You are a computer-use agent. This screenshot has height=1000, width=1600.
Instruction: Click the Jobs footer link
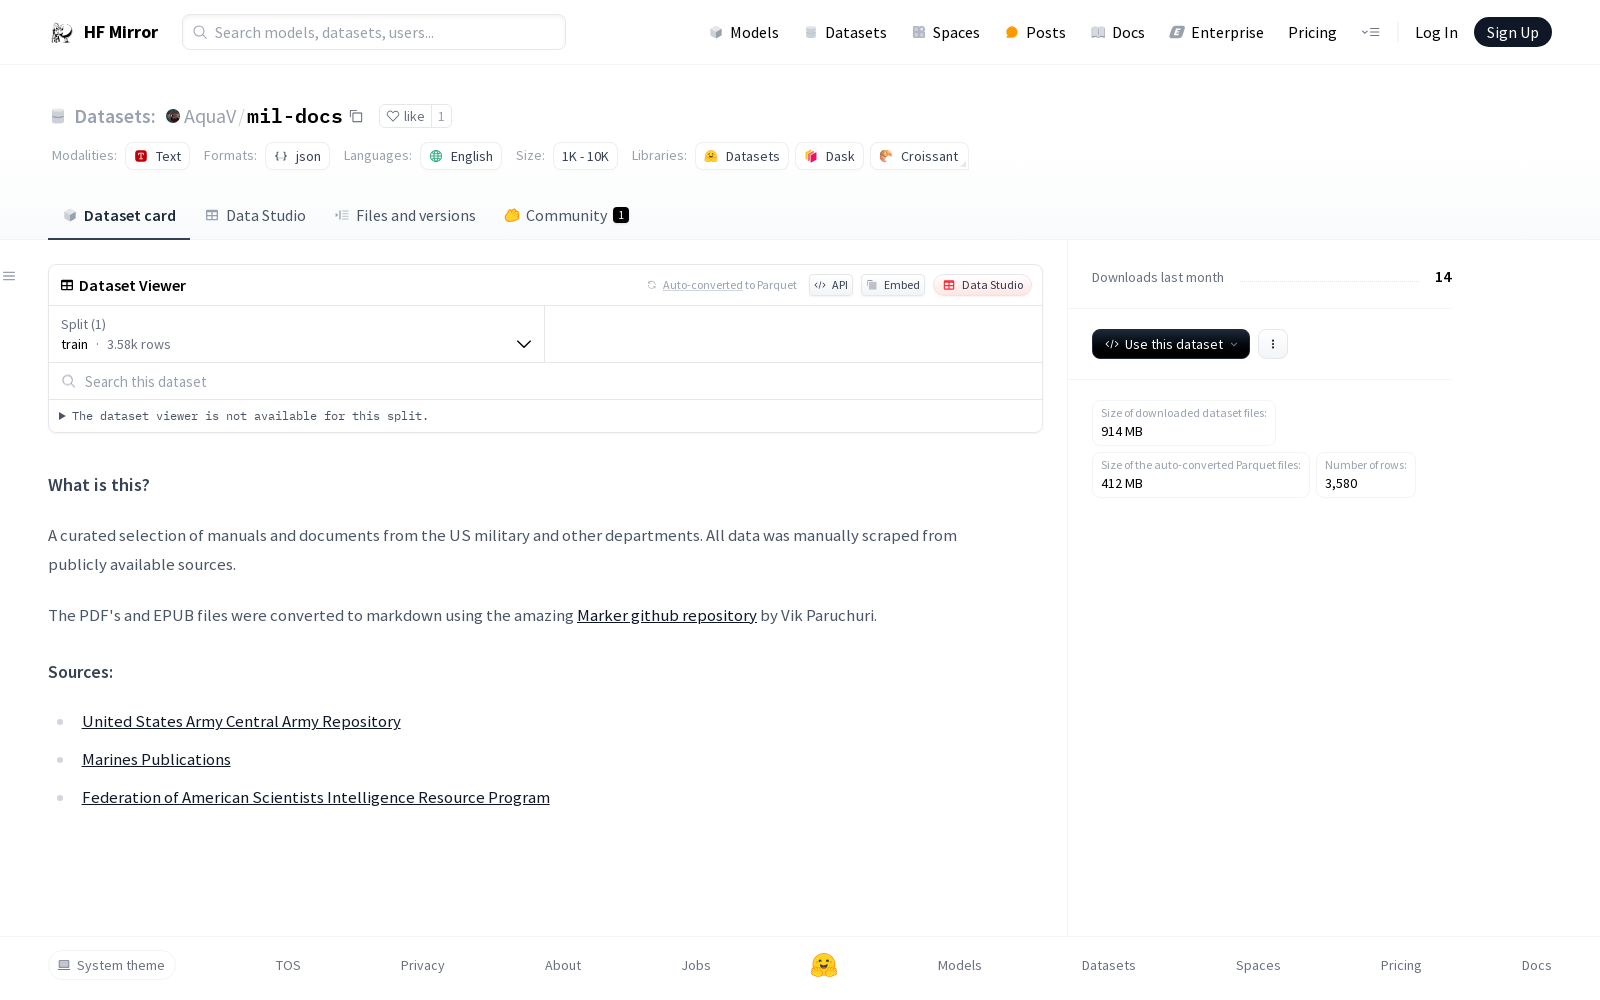coord(696,965)
